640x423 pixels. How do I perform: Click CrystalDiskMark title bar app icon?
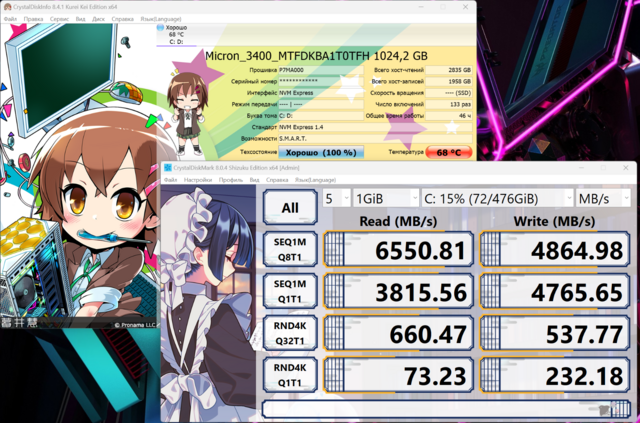[167, 168]
